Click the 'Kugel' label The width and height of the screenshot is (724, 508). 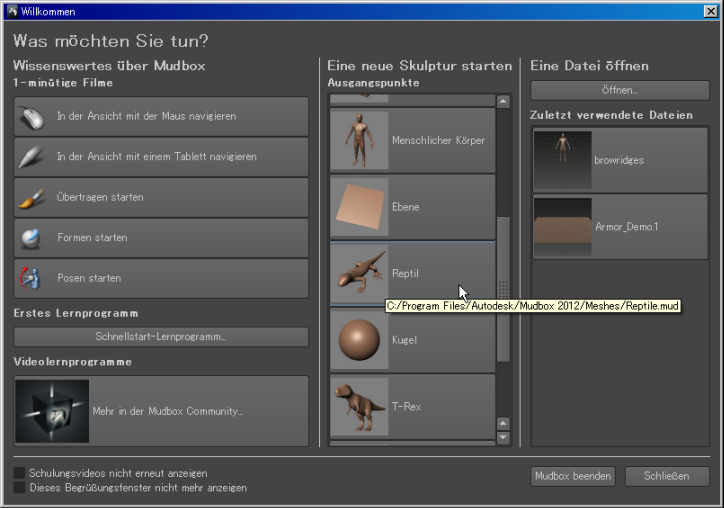coord(404,340)
